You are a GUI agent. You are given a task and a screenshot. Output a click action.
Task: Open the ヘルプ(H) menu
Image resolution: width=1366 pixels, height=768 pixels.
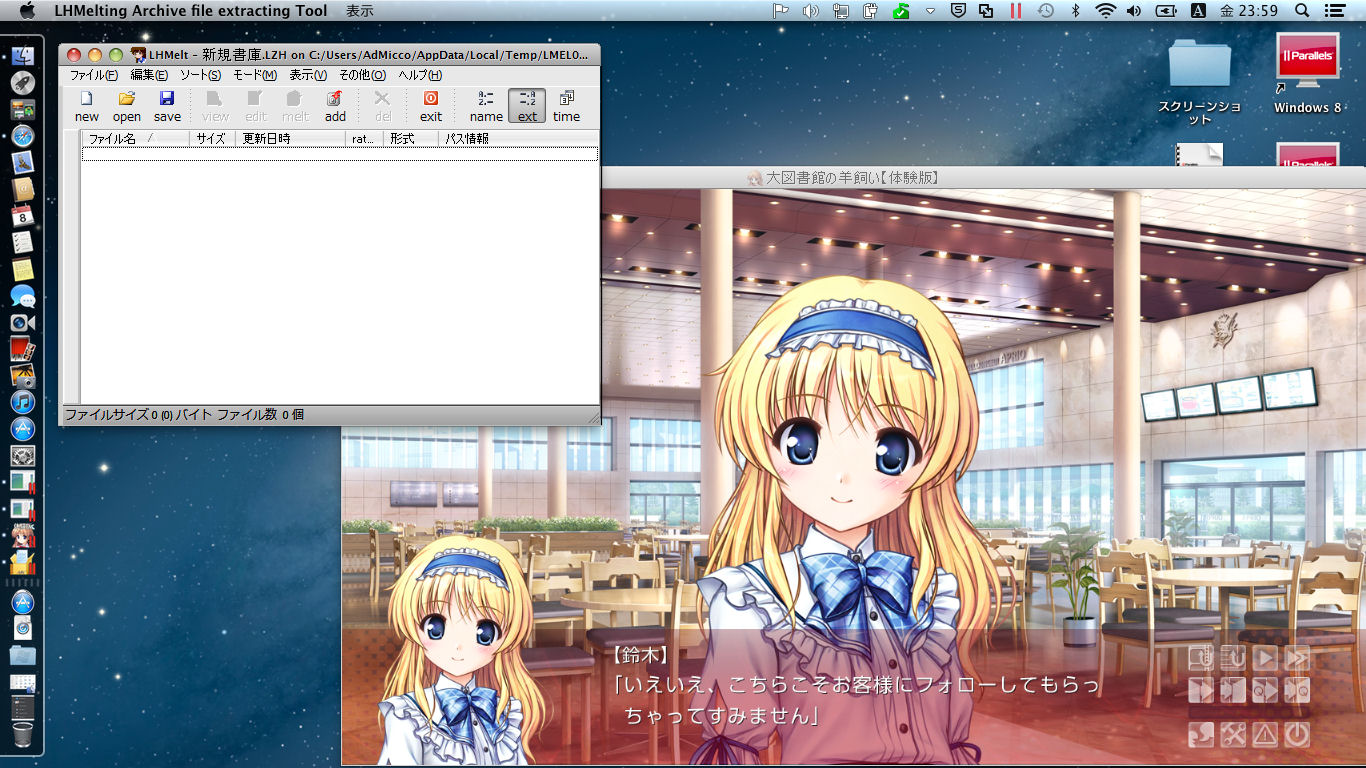pos(420,75)
